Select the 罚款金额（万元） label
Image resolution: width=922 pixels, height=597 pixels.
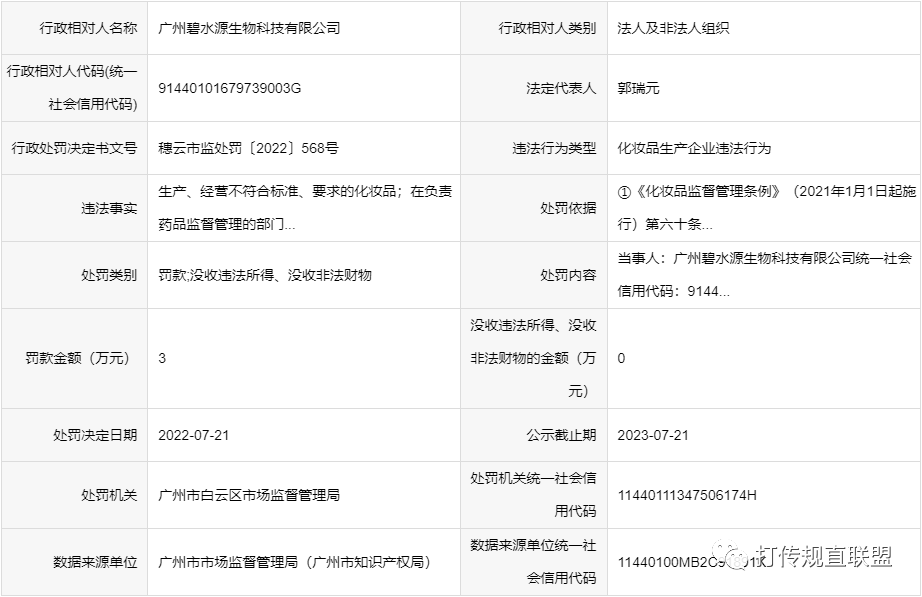click(x=76, y=358)
